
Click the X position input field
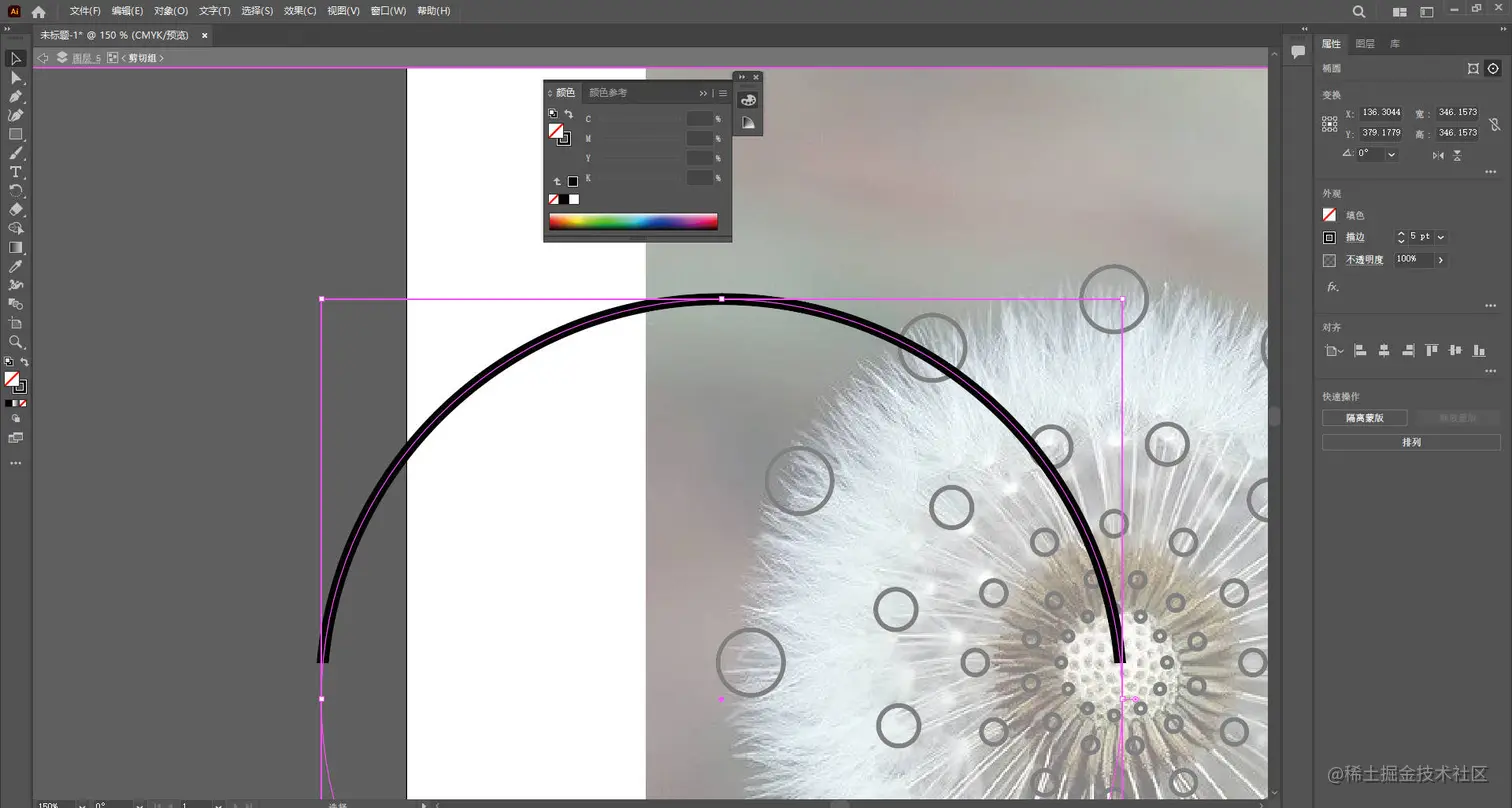point(1381,112)
